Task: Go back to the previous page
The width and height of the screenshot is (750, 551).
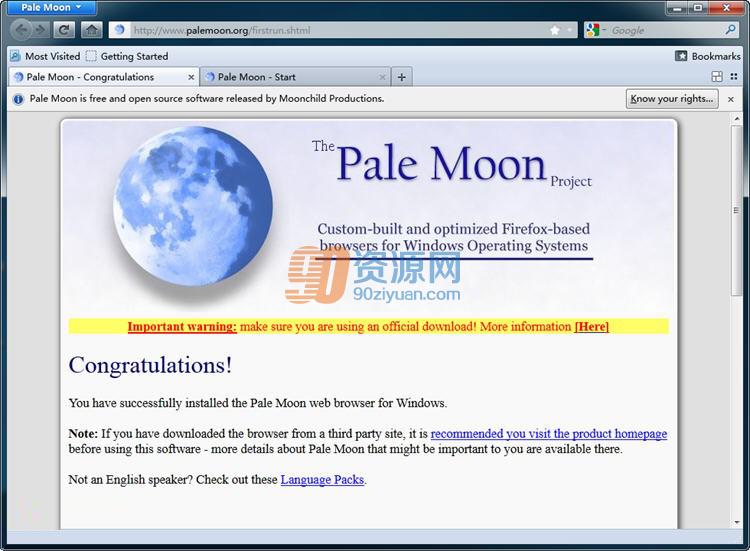Action: click(x=21, y=30)
